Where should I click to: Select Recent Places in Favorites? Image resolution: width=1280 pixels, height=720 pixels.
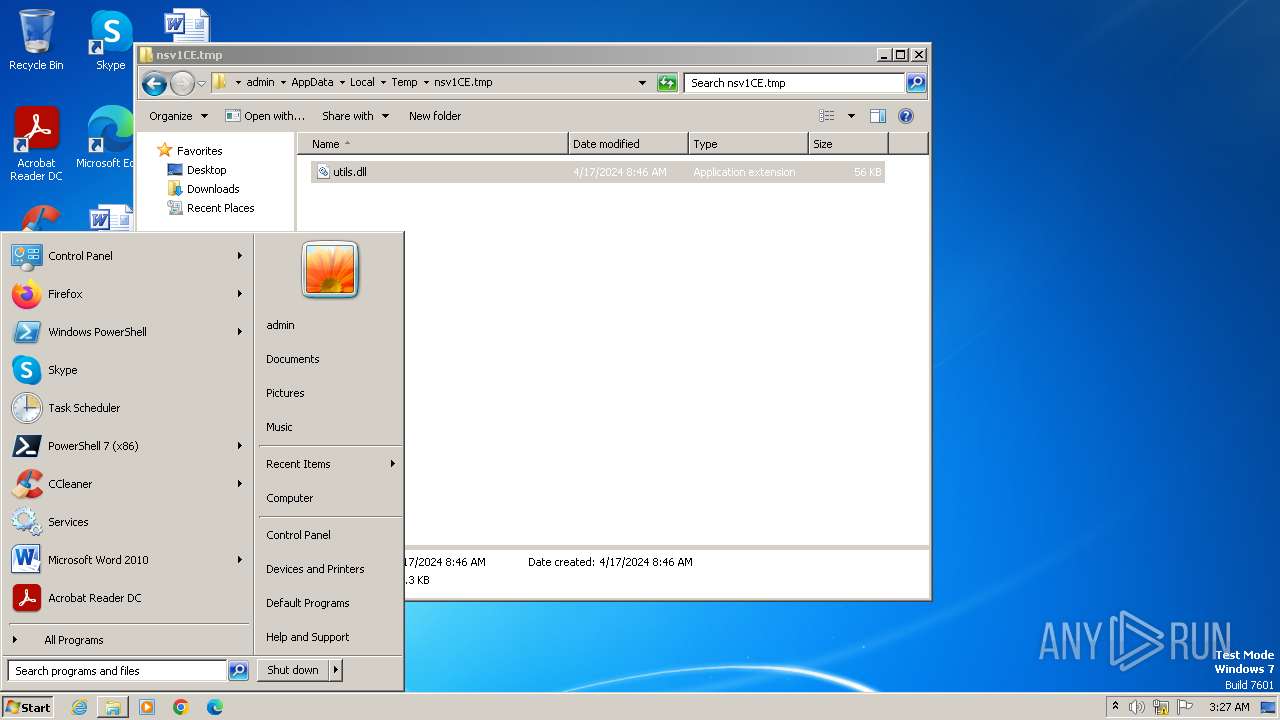pyautogui.click(x=220, y=208)
